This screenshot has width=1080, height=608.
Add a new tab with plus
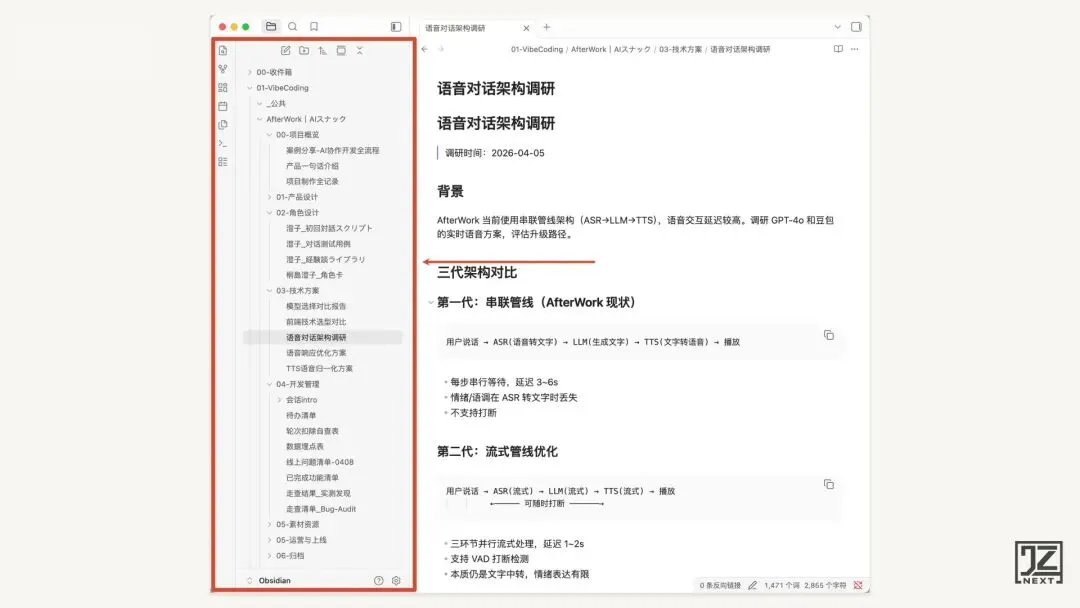click(x=547, y=28)
